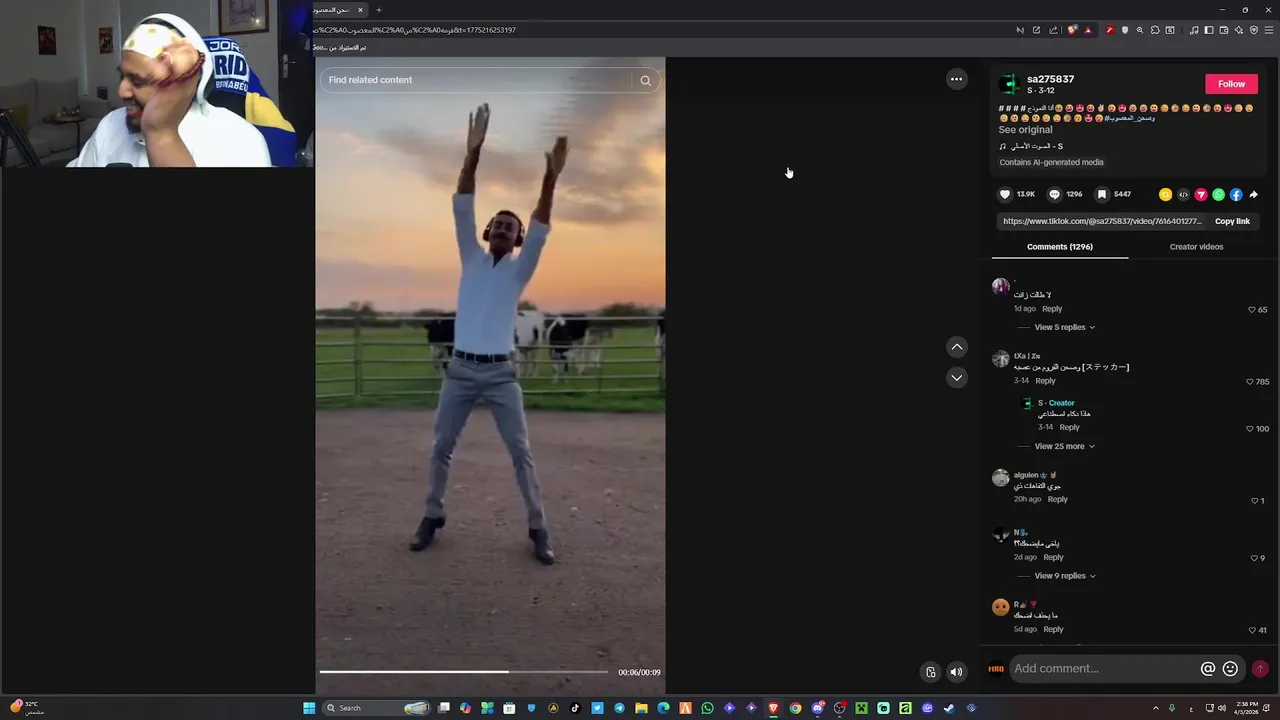Post the comment with the red arrow button
This screenshot has height=720, width=1280.
point(1260,668)
